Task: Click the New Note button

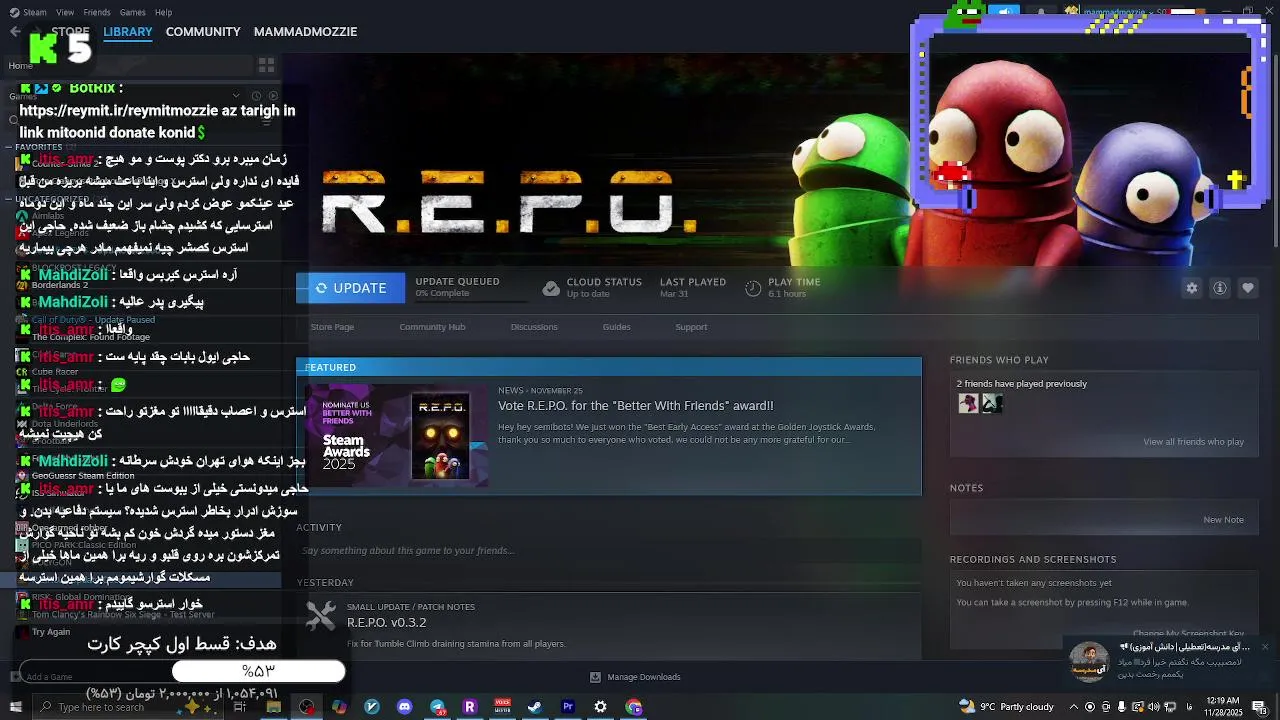Action: (x=1223, y=520)
